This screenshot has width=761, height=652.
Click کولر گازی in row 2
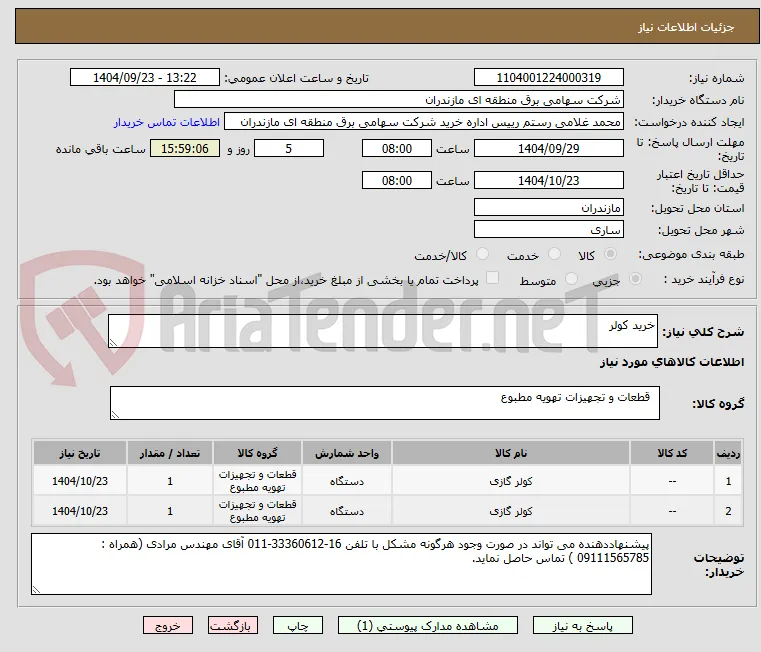tap(511, 511)
